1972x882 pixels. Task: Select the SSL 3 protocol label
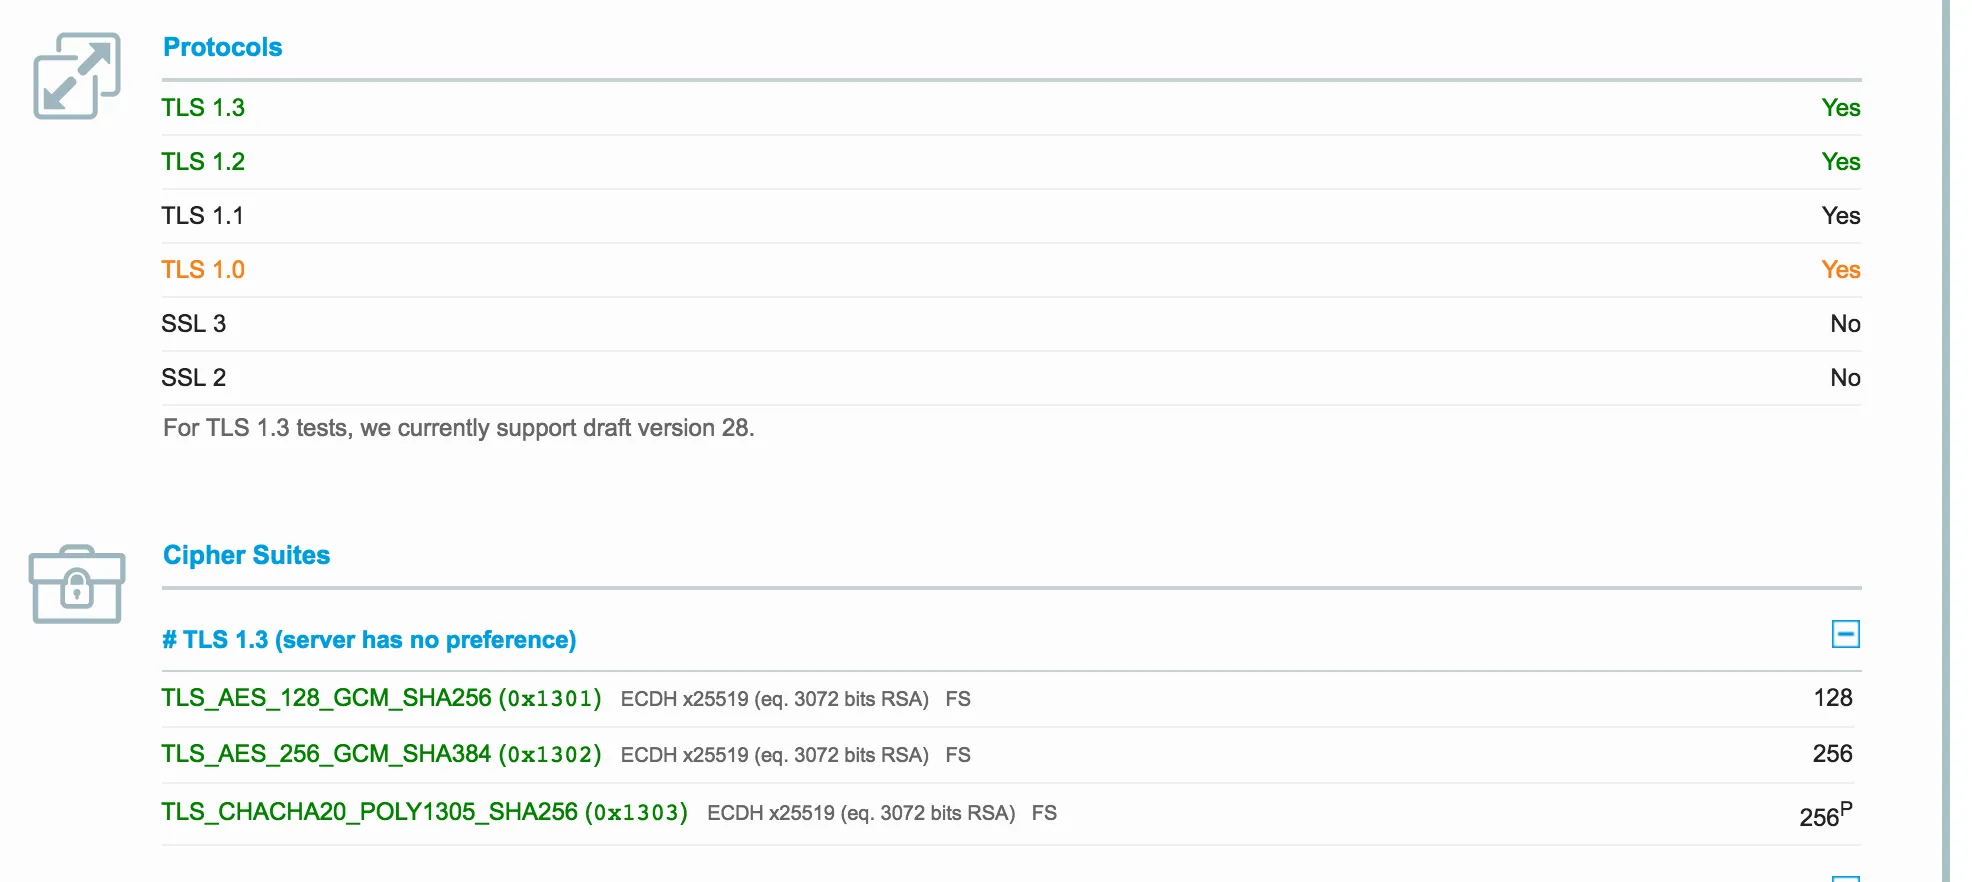[193, 324]
